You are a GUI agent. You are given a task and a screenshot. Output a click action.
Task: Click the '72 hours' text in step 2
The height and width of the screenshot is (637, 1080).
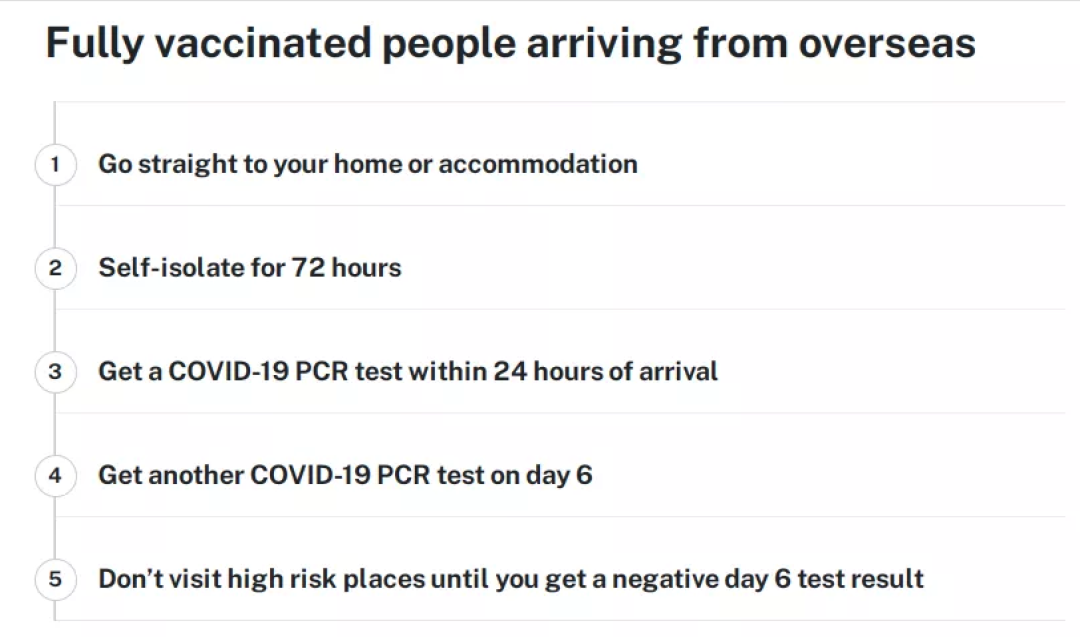click(x=346, y=268)
